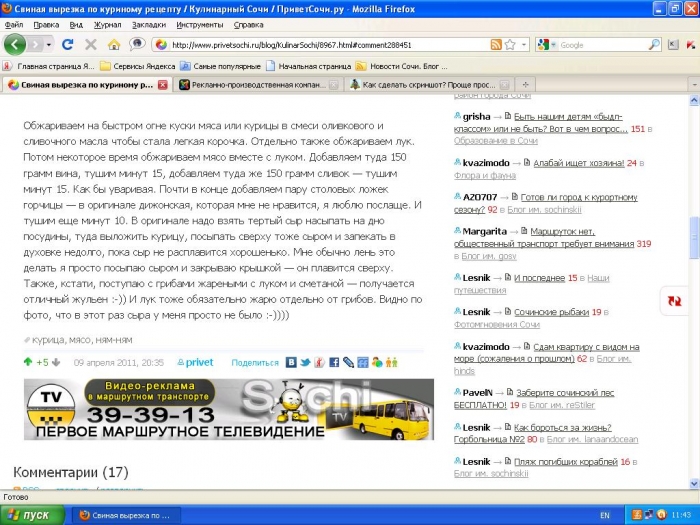
Task: Click the browser Back arrow button
Action: pyautogui.click(x=15, y=45)
